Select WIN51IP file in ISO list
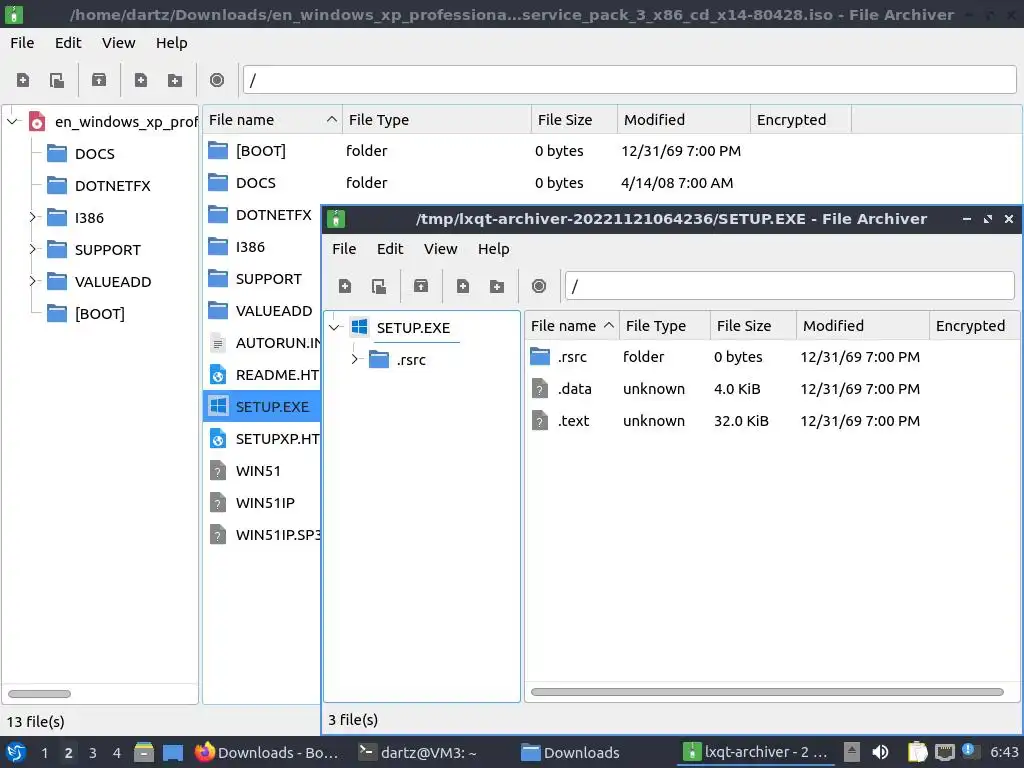 [x=262, y=503]
